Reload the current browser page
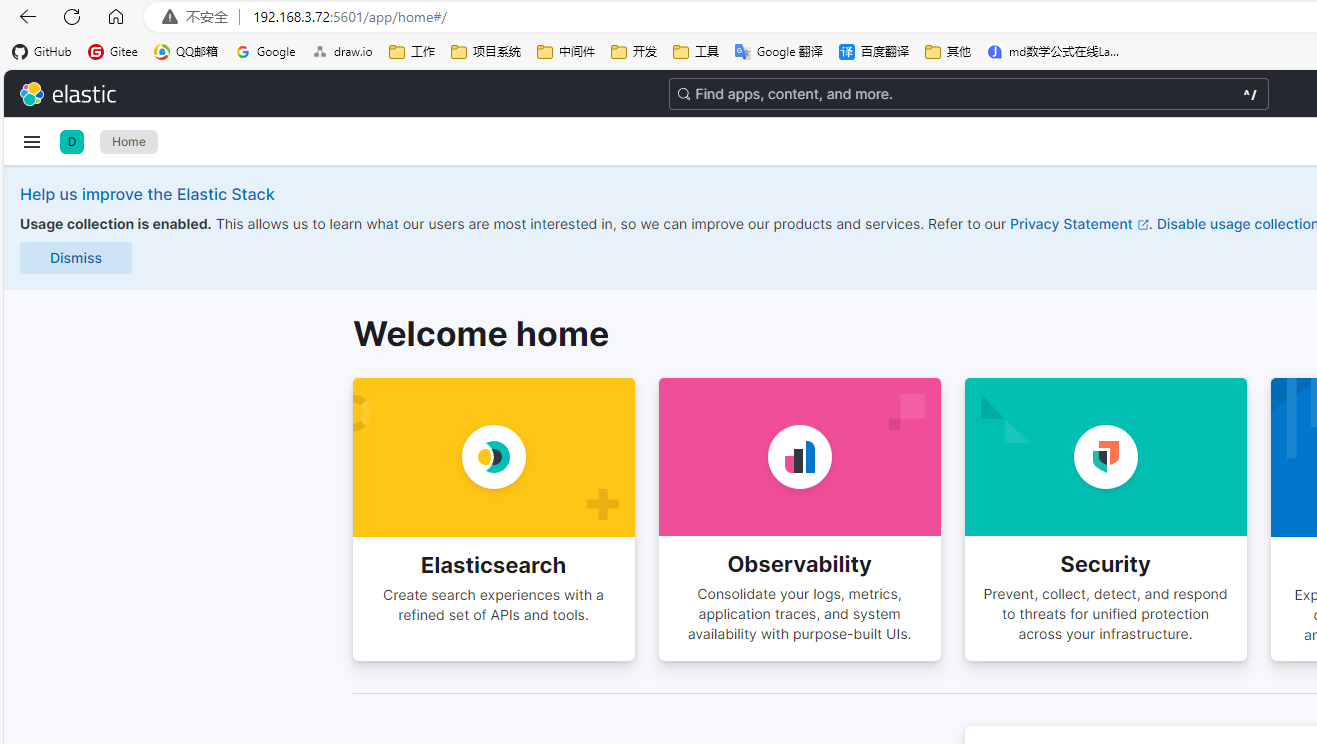 [x=72, y=17]
